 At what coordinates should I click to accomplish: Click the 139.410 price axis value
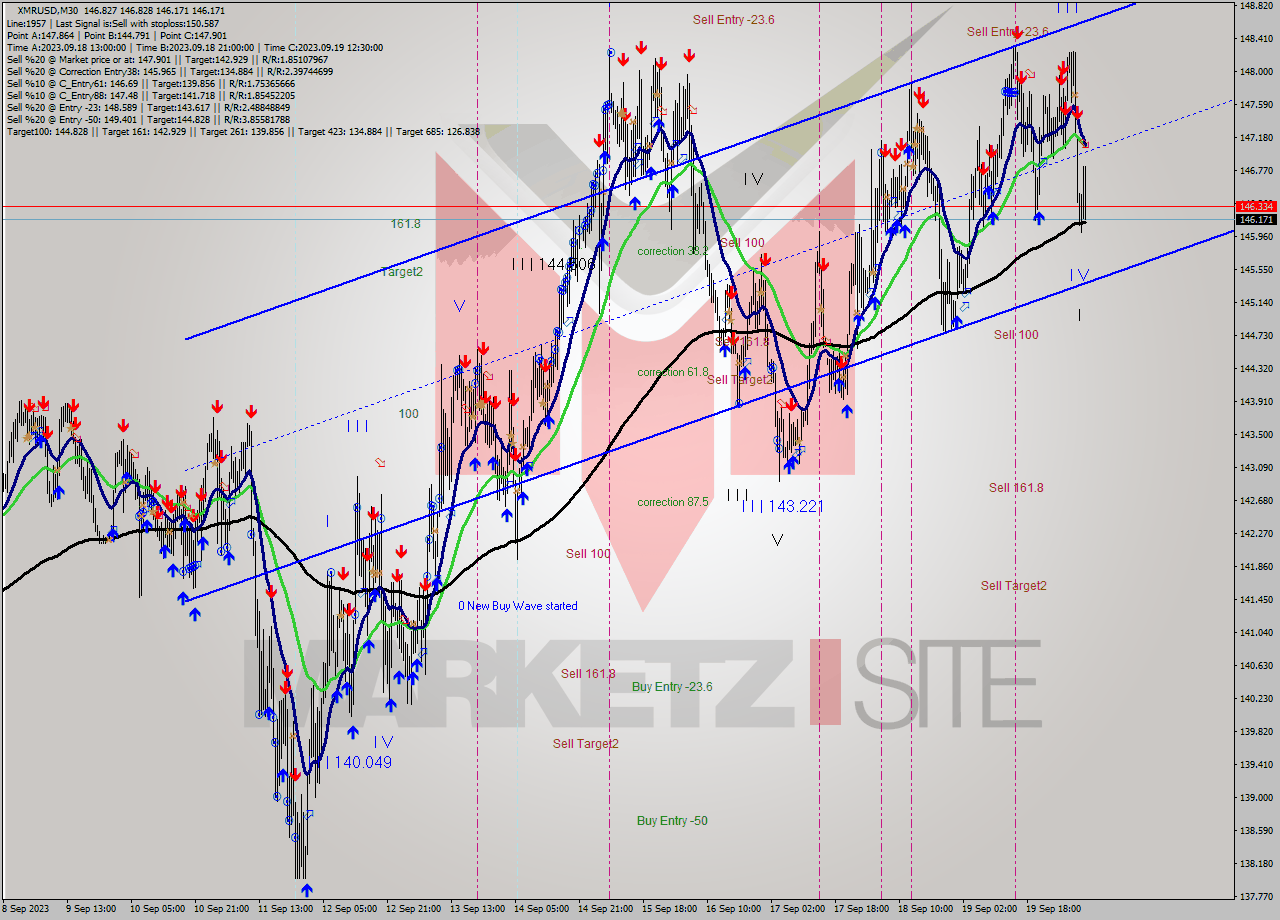pyautogui.click(x=1256, y=765)
